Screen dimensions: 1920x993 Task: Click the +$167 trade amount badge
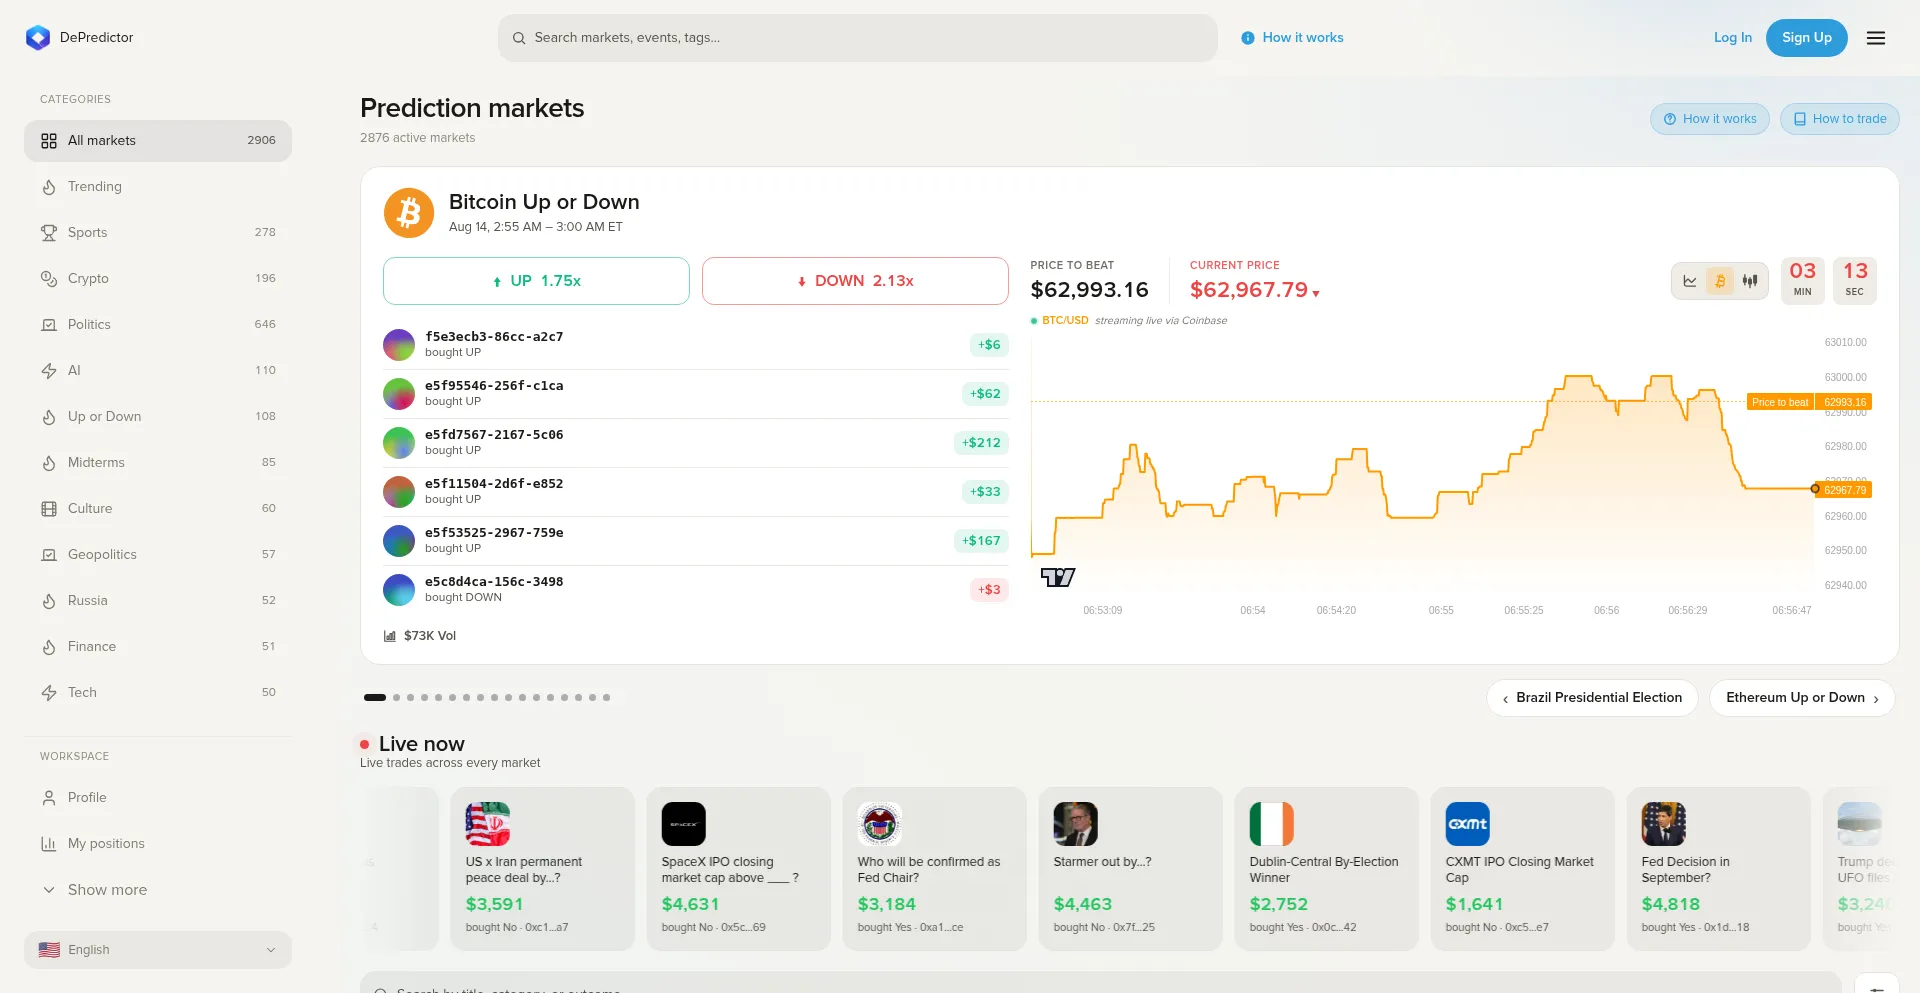pos(981,541)
